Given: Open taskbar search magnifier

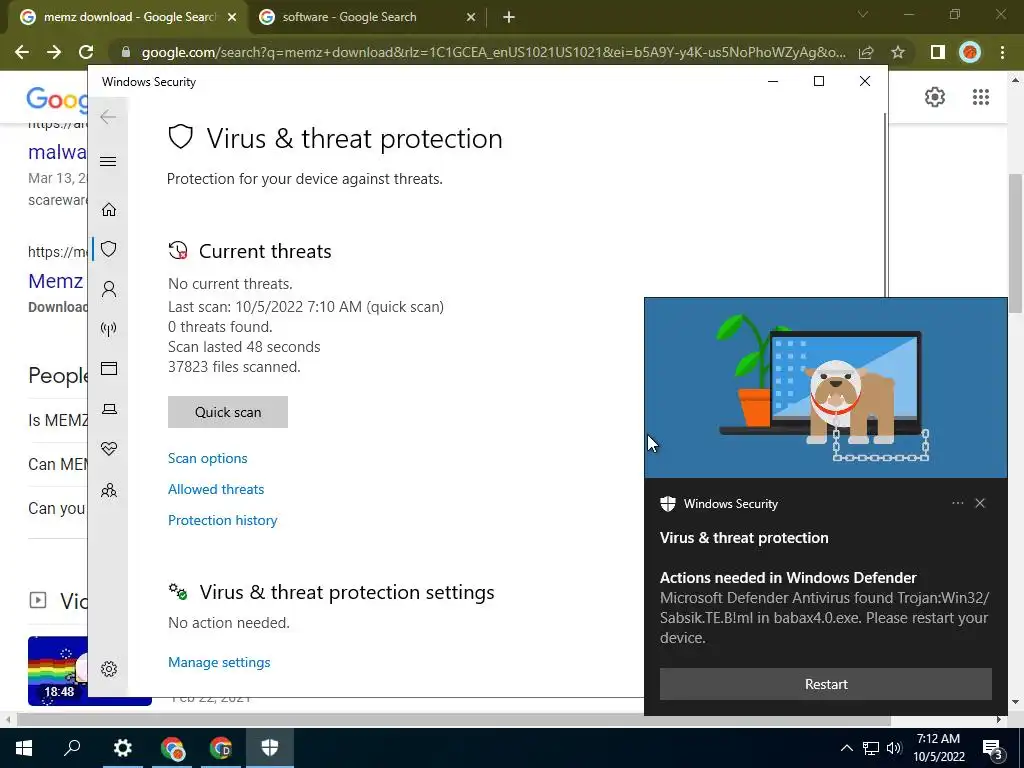Looking at the screenshot, I should 72,748.
